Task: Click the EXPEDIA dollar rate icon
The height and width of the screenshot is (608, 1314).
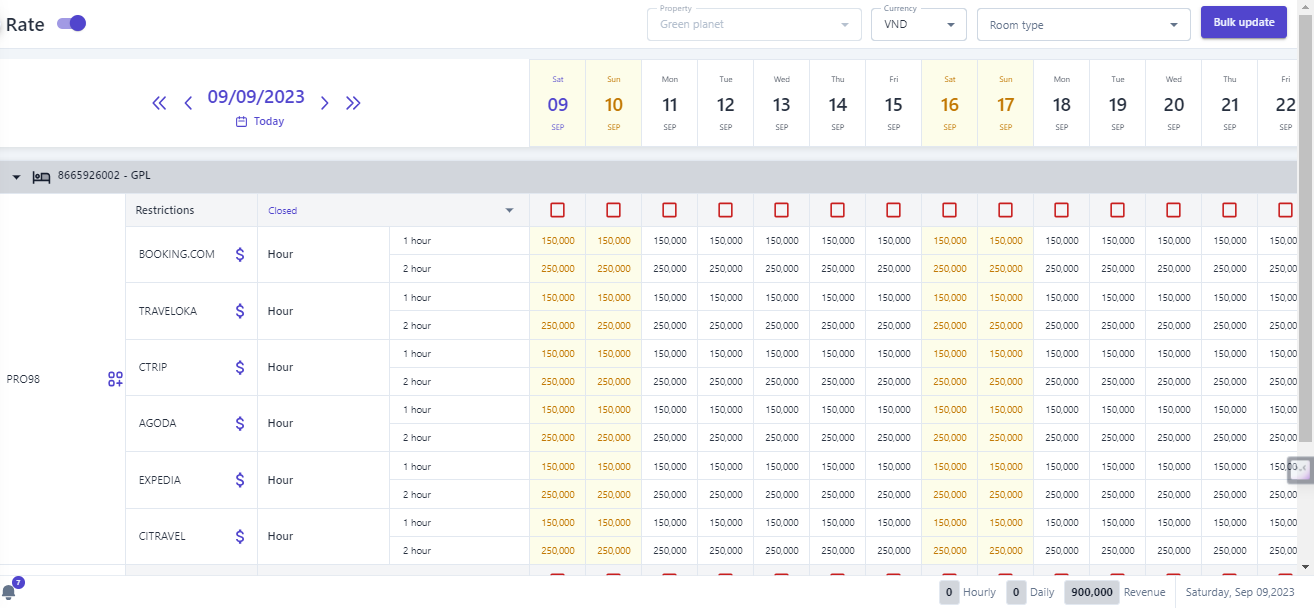Action: [x=240, y=480]
